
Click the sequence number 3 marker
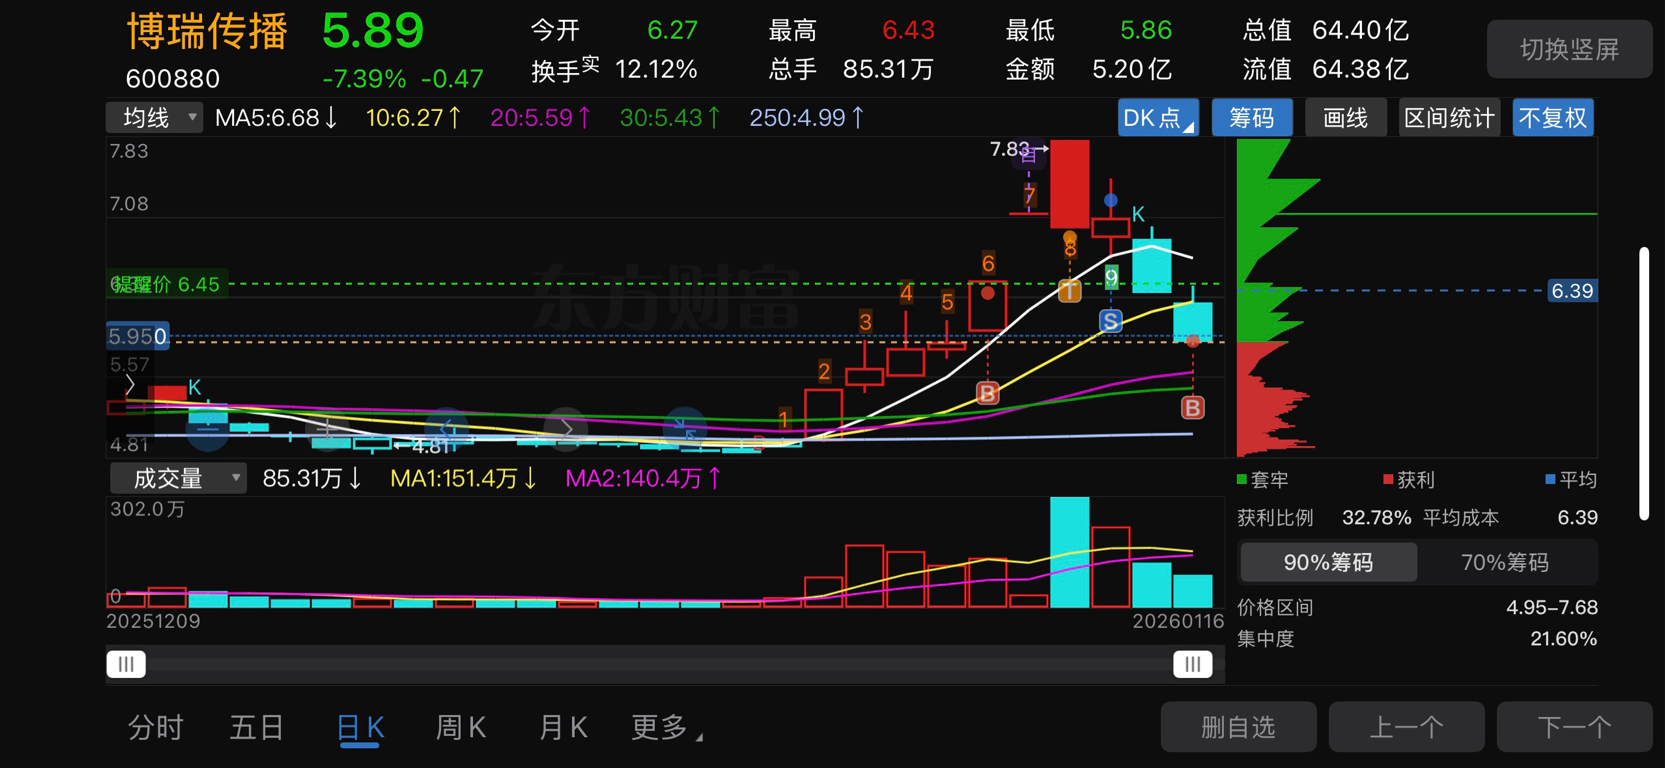(865, 322)
